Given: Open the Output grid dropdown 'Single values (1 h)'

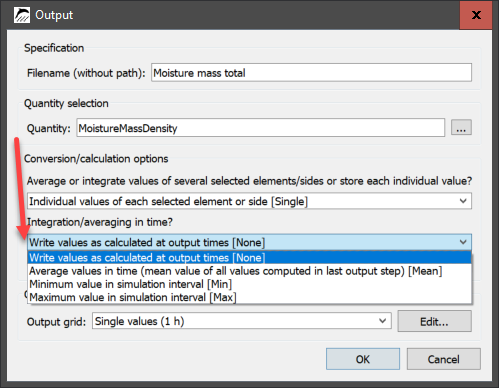Looking at the screenshot, I should 242,321.
